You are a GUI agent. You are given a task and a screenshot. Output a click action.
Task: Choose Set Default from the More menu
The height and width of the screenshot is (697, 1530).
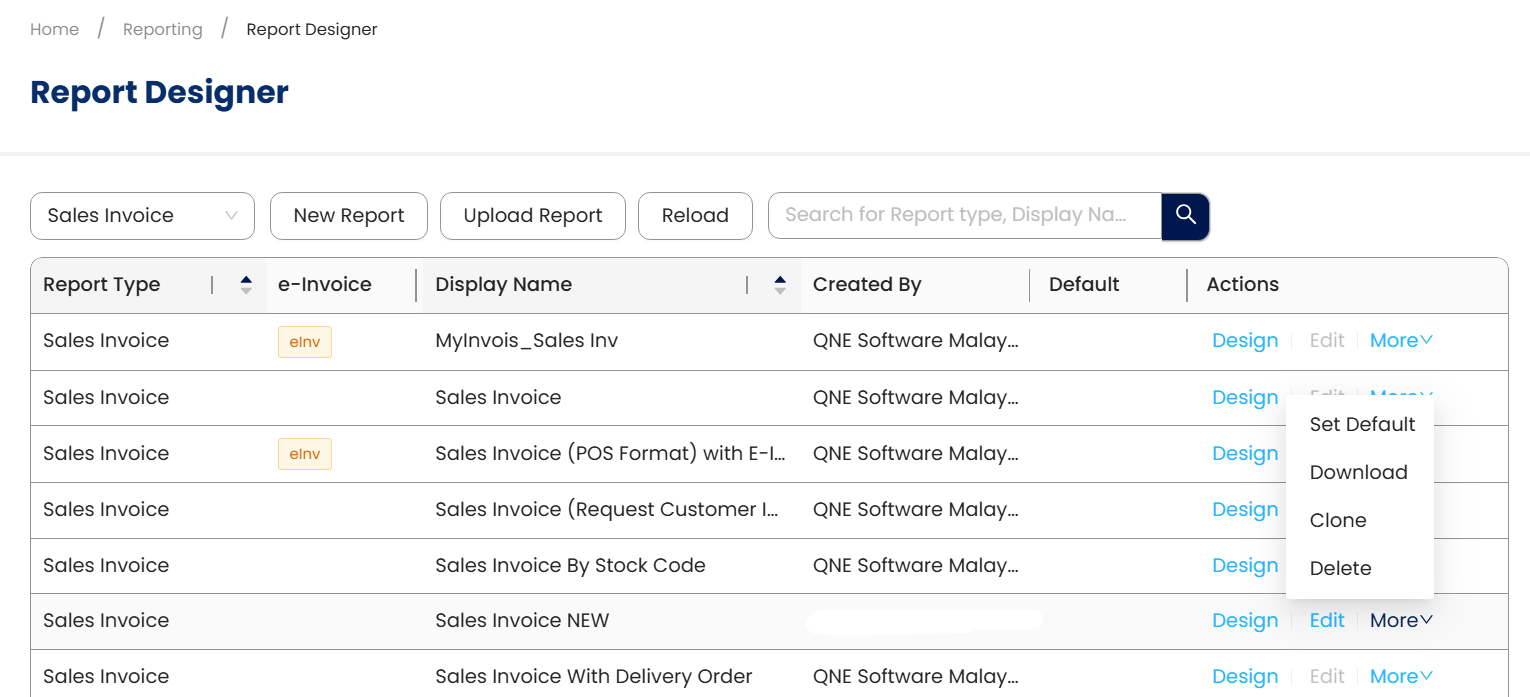[1362, 424]
